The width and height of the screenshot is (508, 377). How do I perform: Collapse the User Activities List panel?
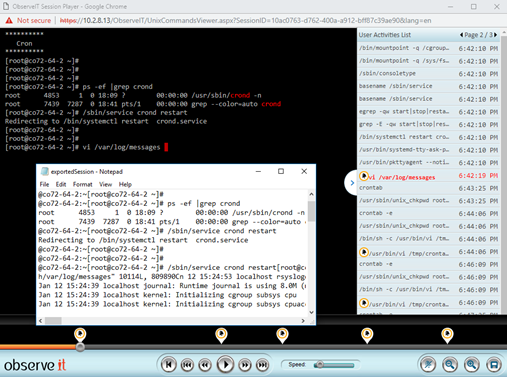(352, 183)
